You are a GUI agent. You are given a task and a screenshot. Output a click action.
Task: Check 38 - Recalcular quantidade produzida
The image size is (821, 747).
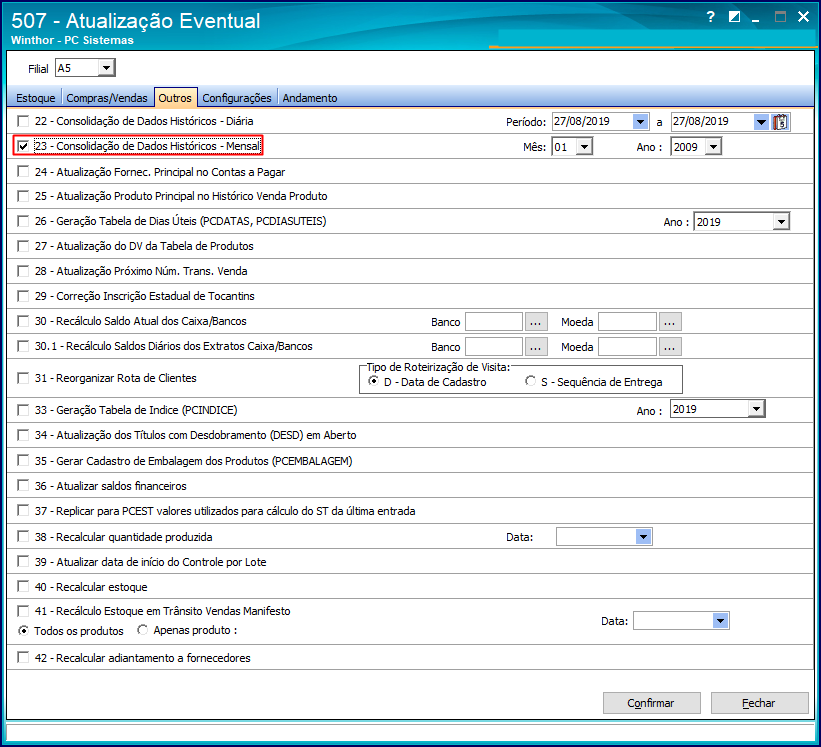(x=23, y=537)
